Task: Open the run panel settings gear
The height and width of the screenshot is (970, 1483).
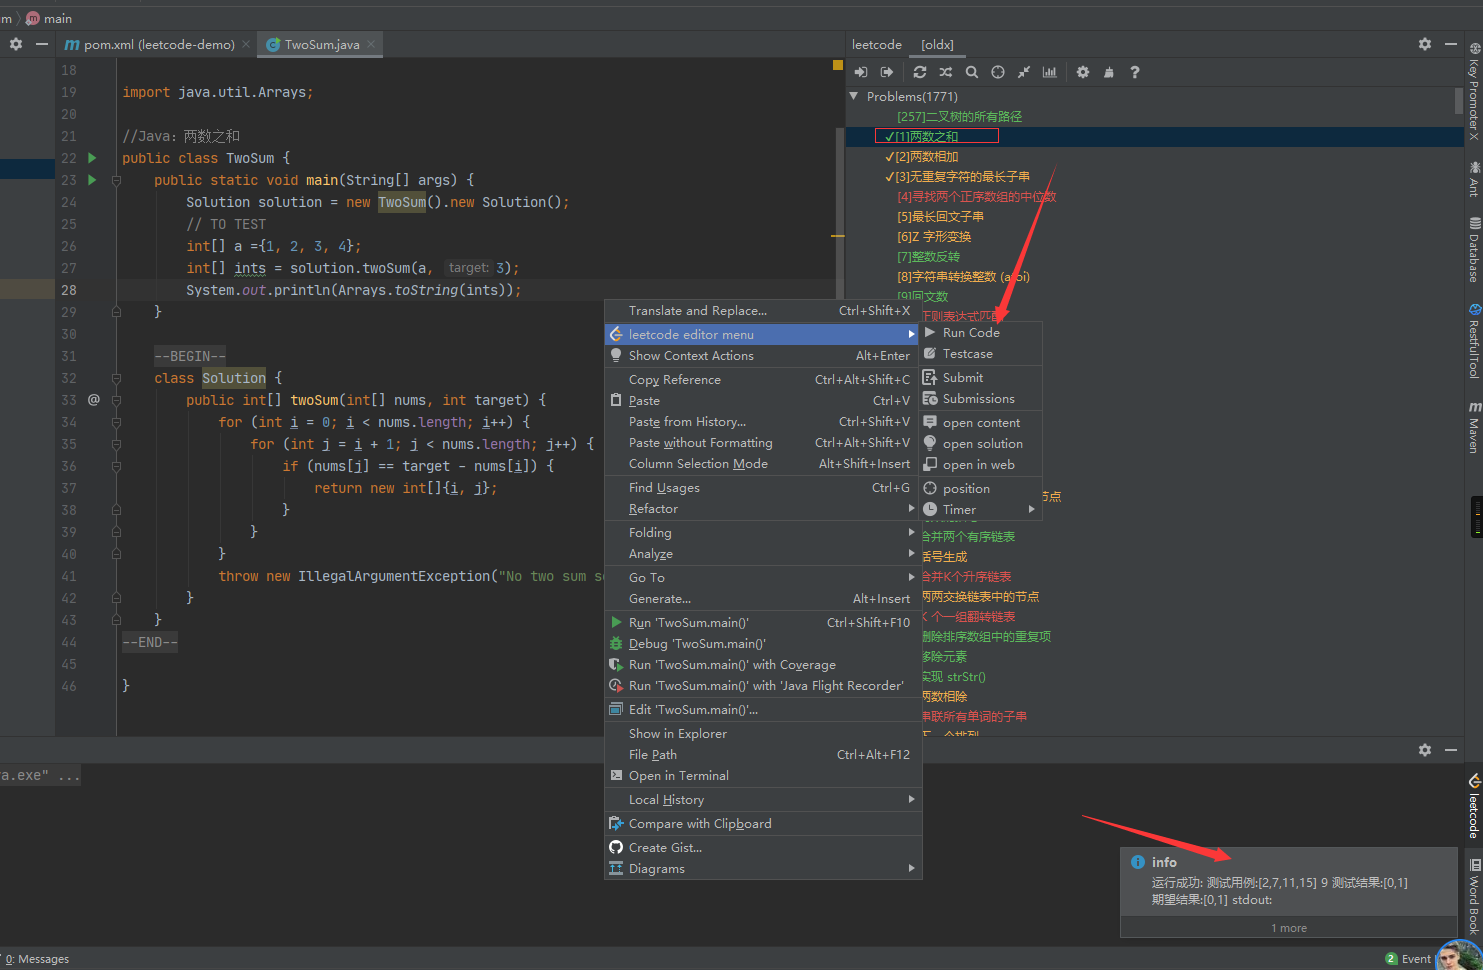Action: pos(1425,750)
